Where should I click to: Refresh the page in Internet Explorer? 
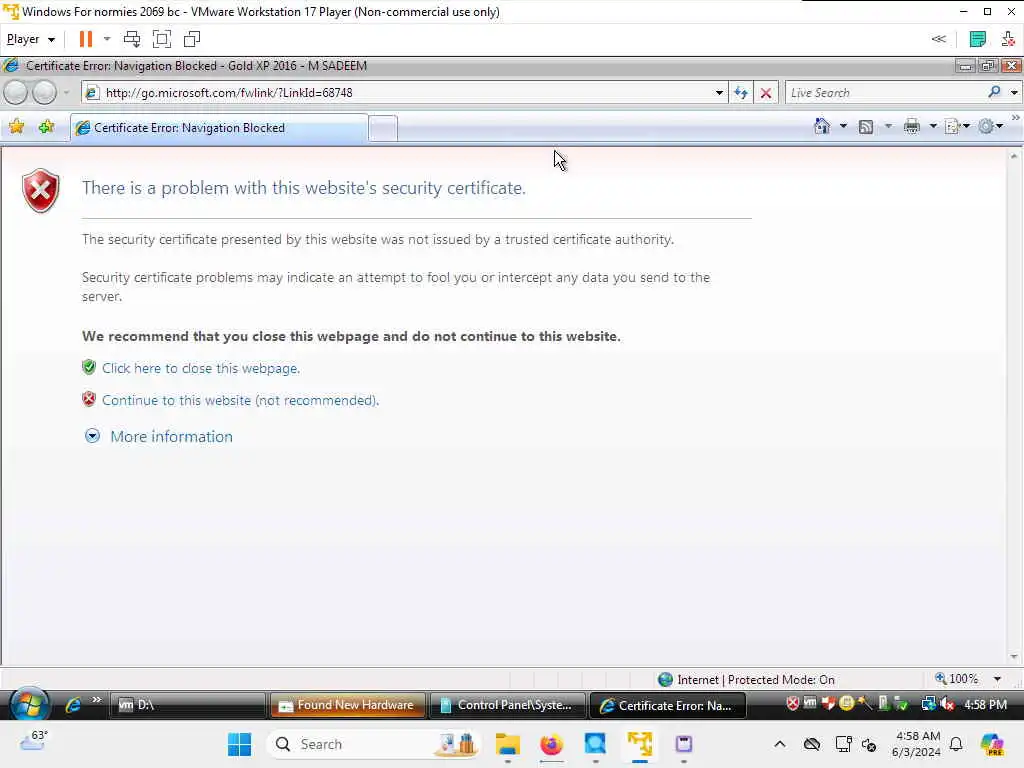741,93
